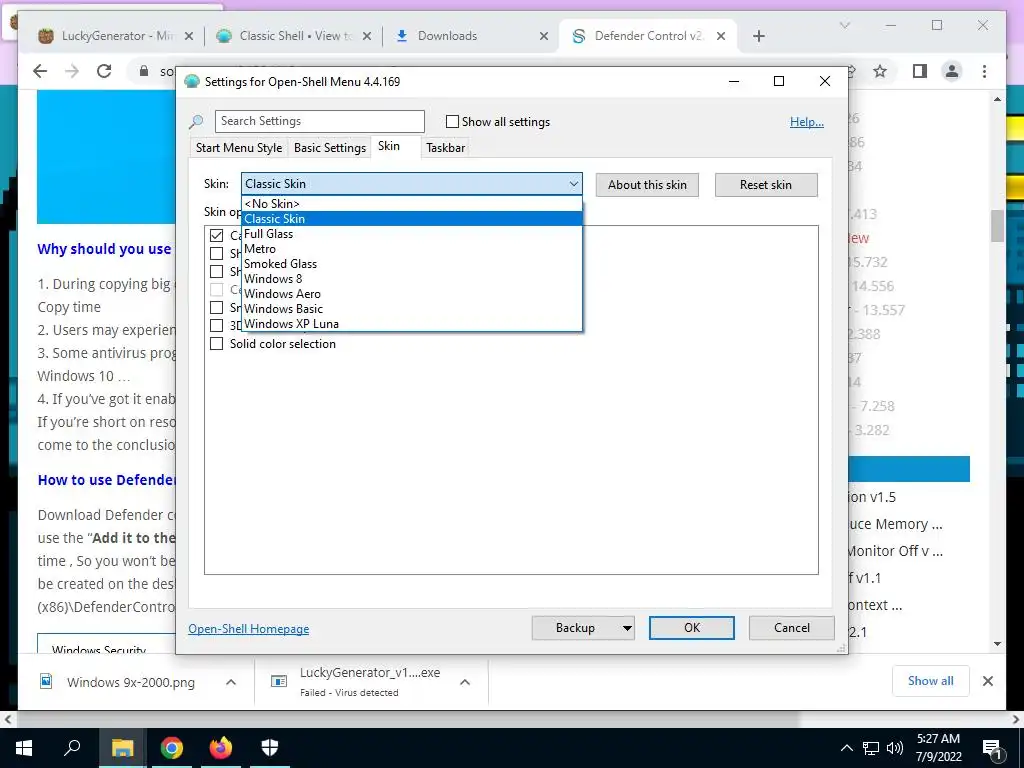Open Chrome profile avatar
This screenshot has width=1024, height=768.
952,71
